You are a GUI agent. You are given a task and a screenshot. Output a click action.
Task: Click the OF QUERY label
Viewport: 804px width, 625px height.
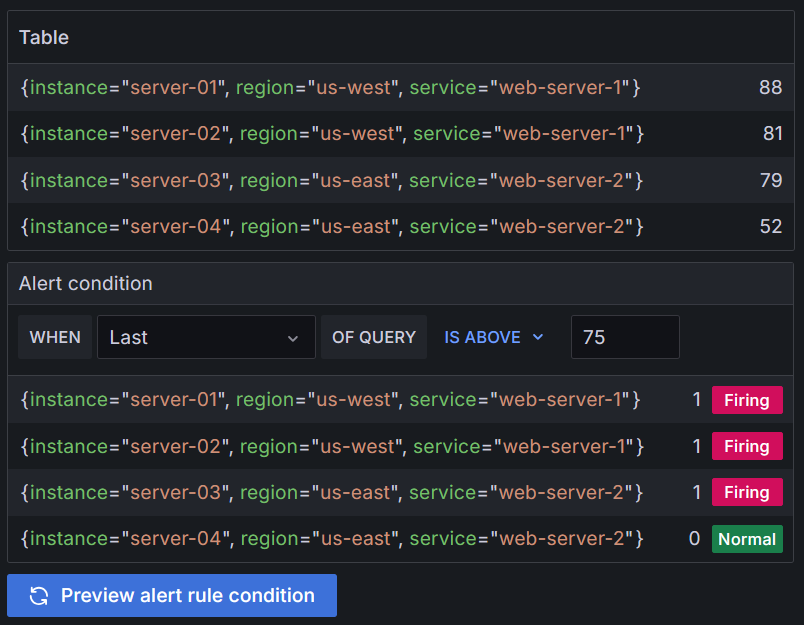[x=373, y=337]
